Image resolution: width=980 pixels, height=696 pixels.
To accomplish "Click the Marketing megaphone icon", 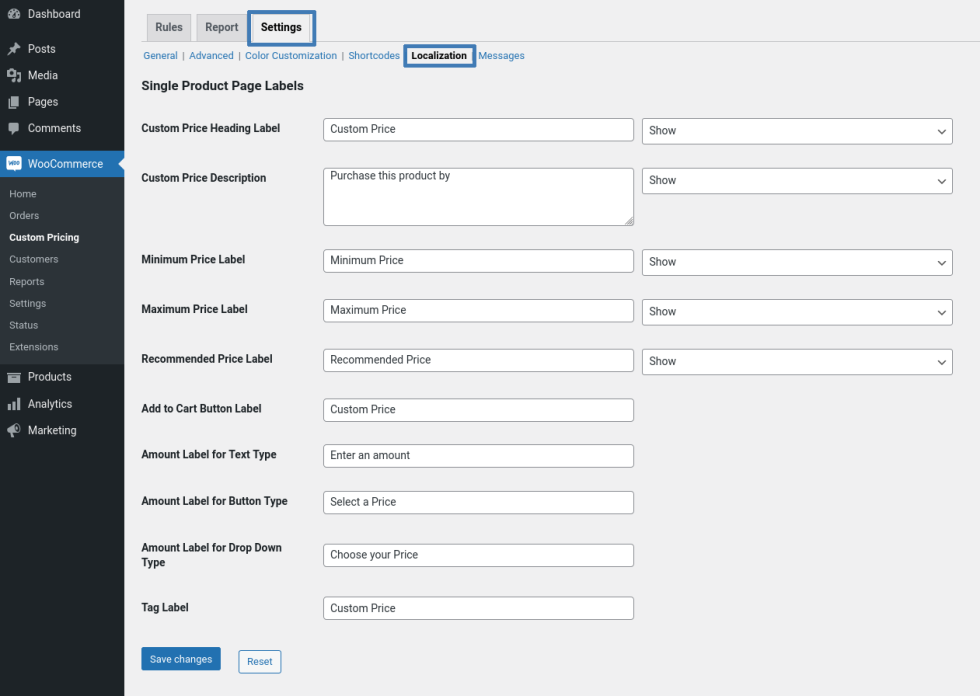I will tap(14, 430).
